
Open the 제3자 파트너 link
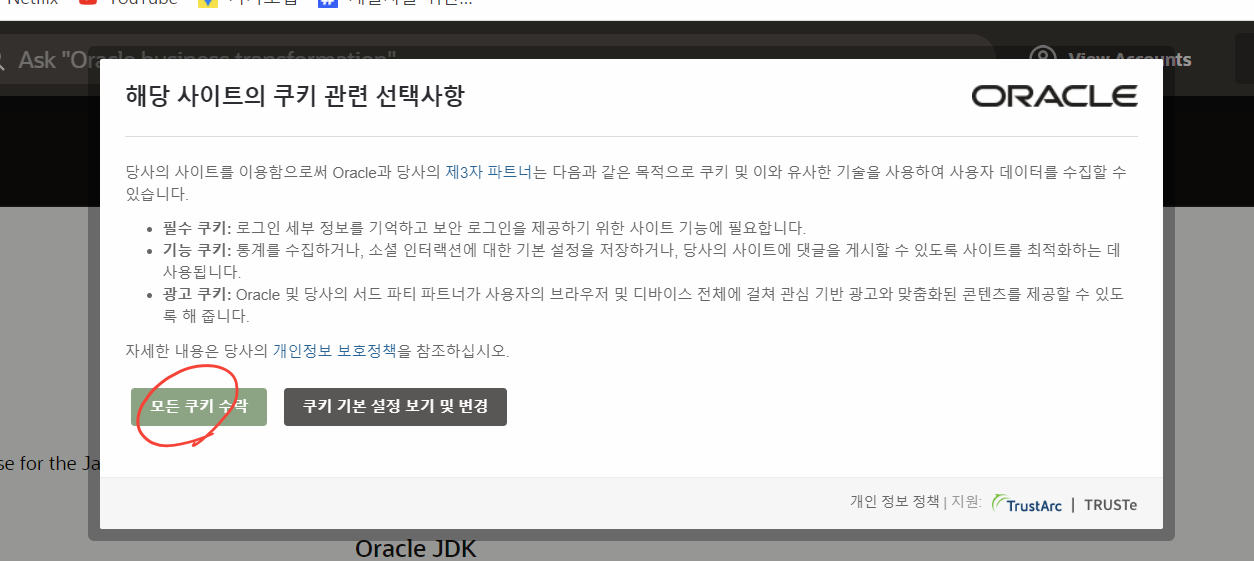[490, 172]
